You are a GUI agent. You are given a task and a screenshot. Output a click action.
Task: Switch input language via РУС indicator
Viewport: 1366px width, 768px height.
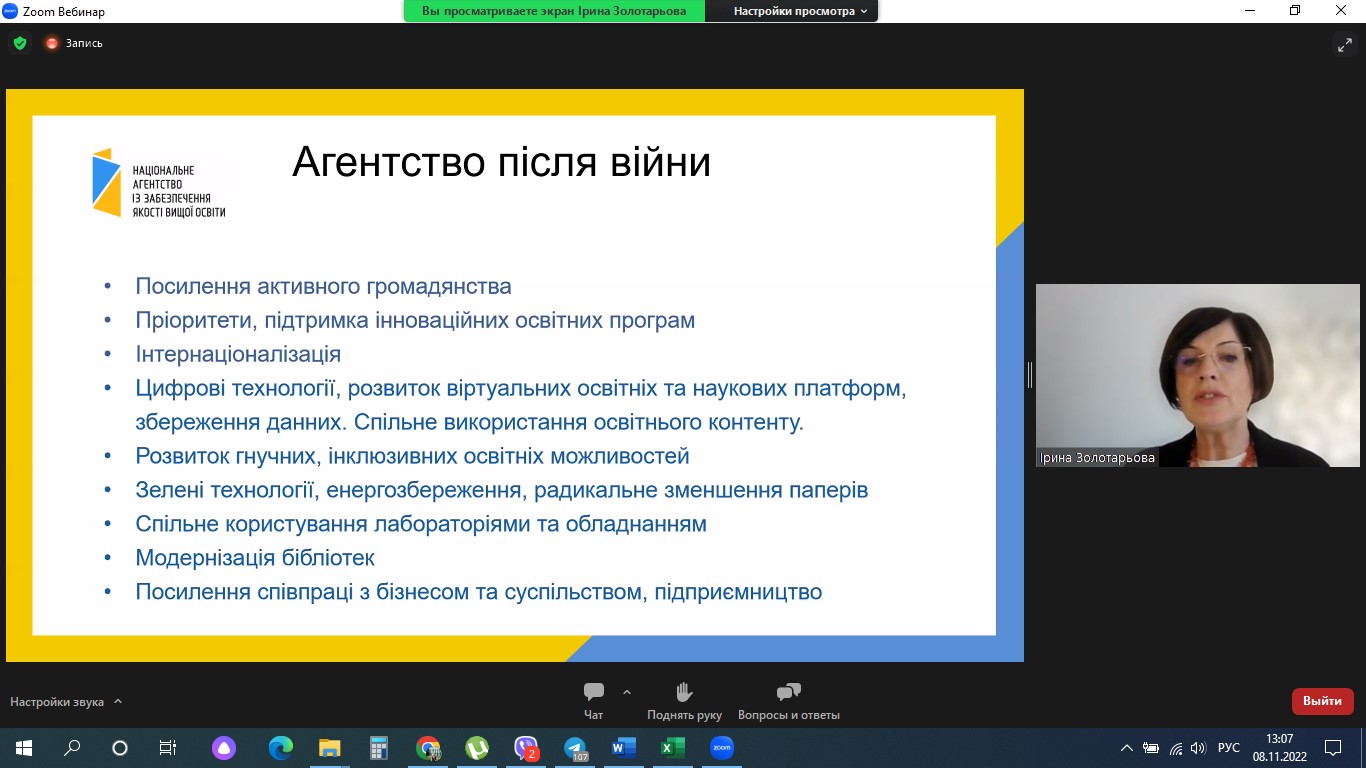pos(1228,748)
